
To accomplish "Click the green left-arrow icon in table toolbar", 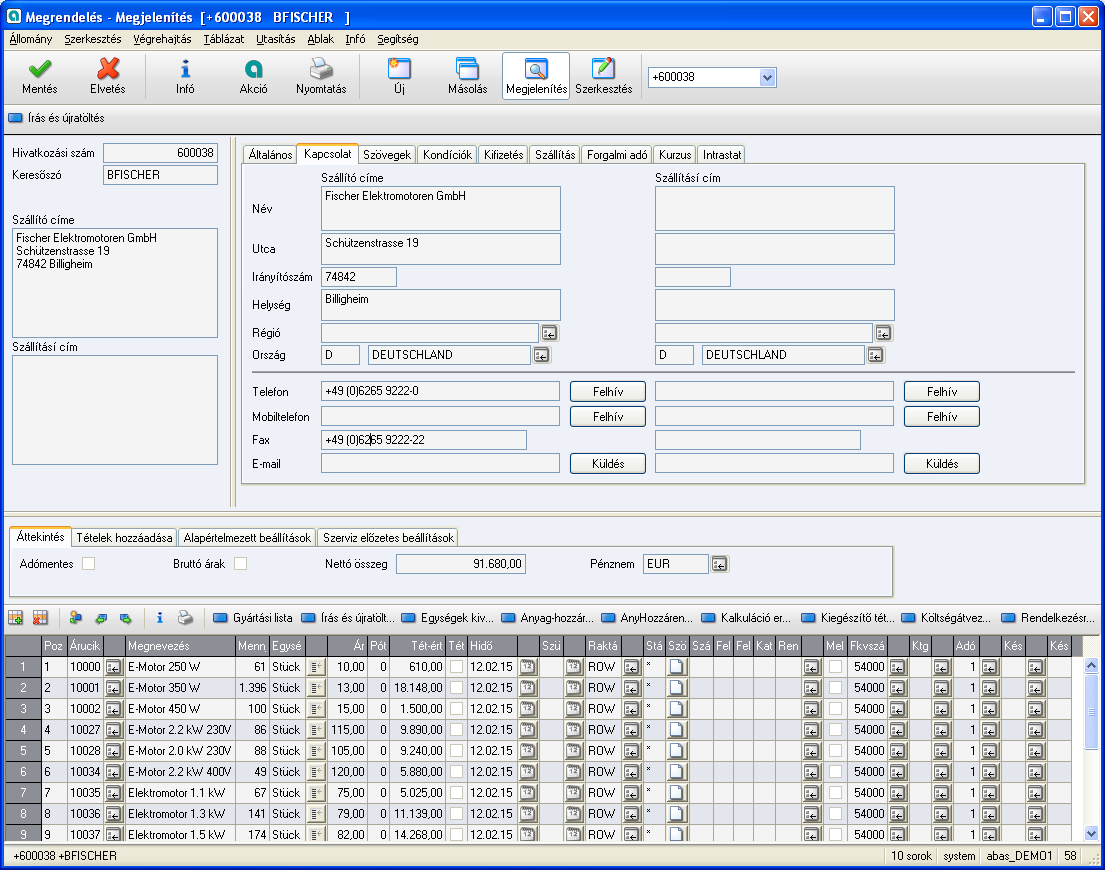I will (x=101, y=618).
